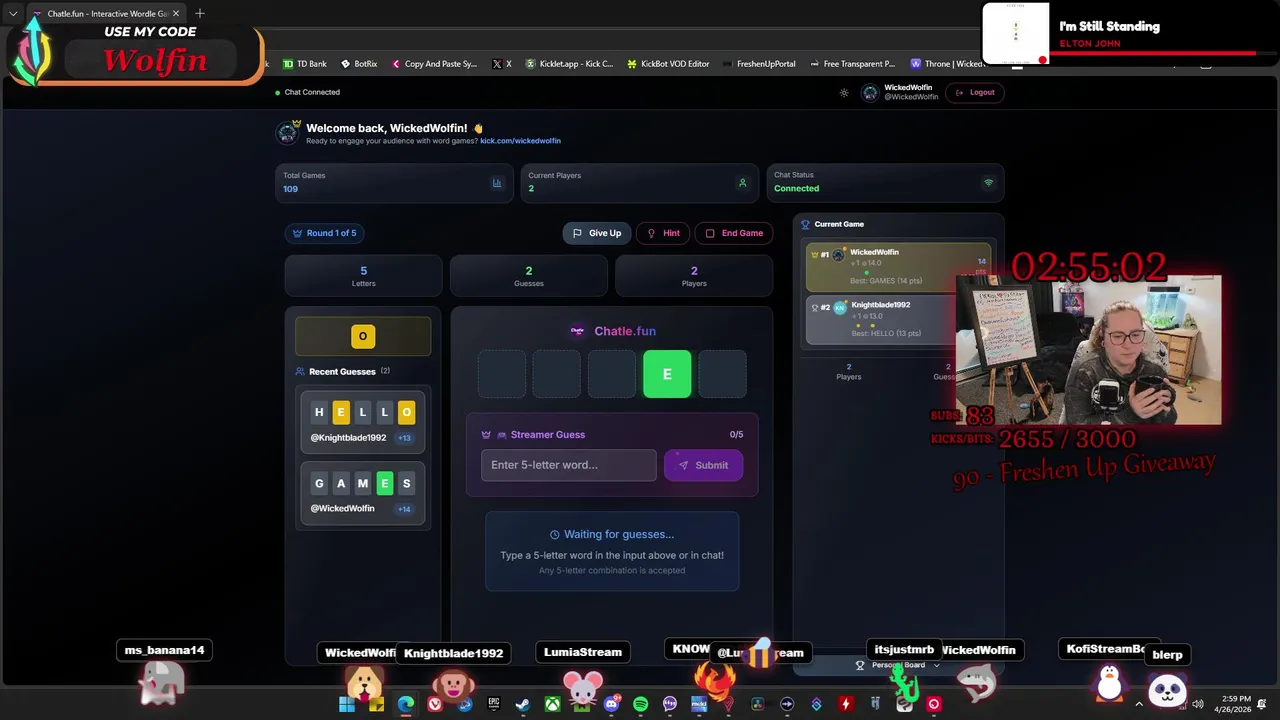
Task: Select the HELLO guess by Knightblade1992
Action: 363,422
